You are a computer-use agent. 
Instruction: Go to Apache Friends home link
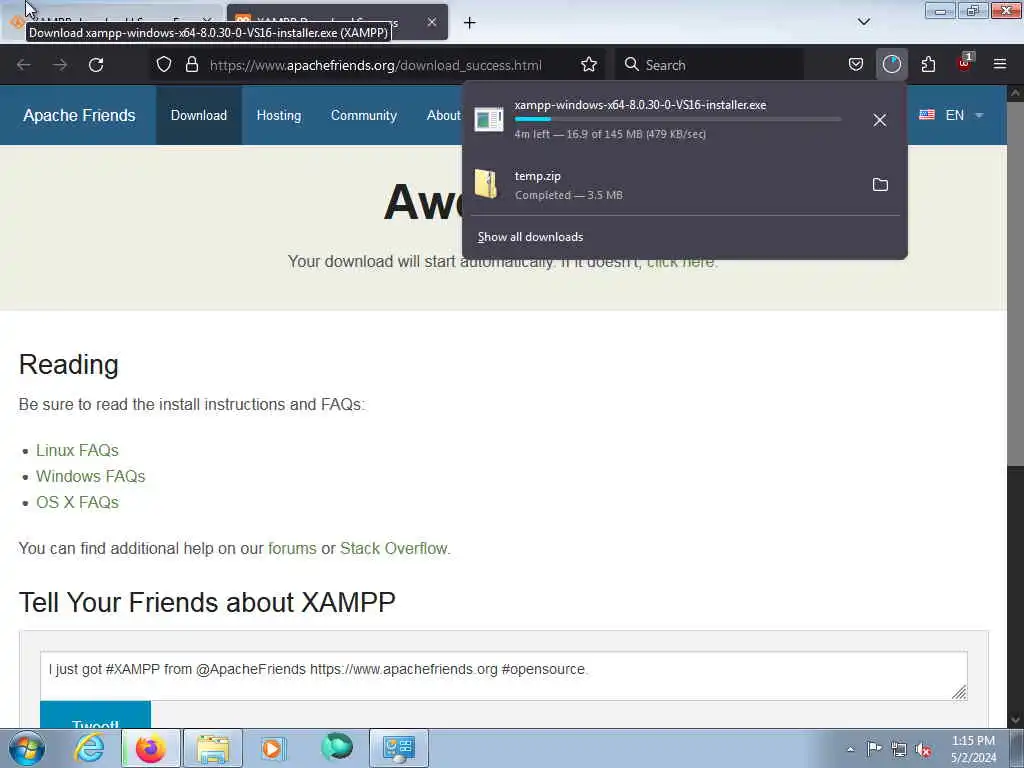79,115
